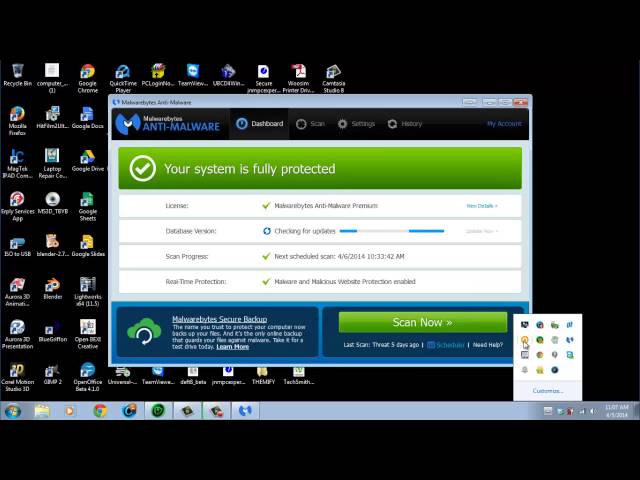The width and height of the screenshot is (640, 480).
Task: Select the Google Drive desktop icon
Action: click(x=88, y=160)
